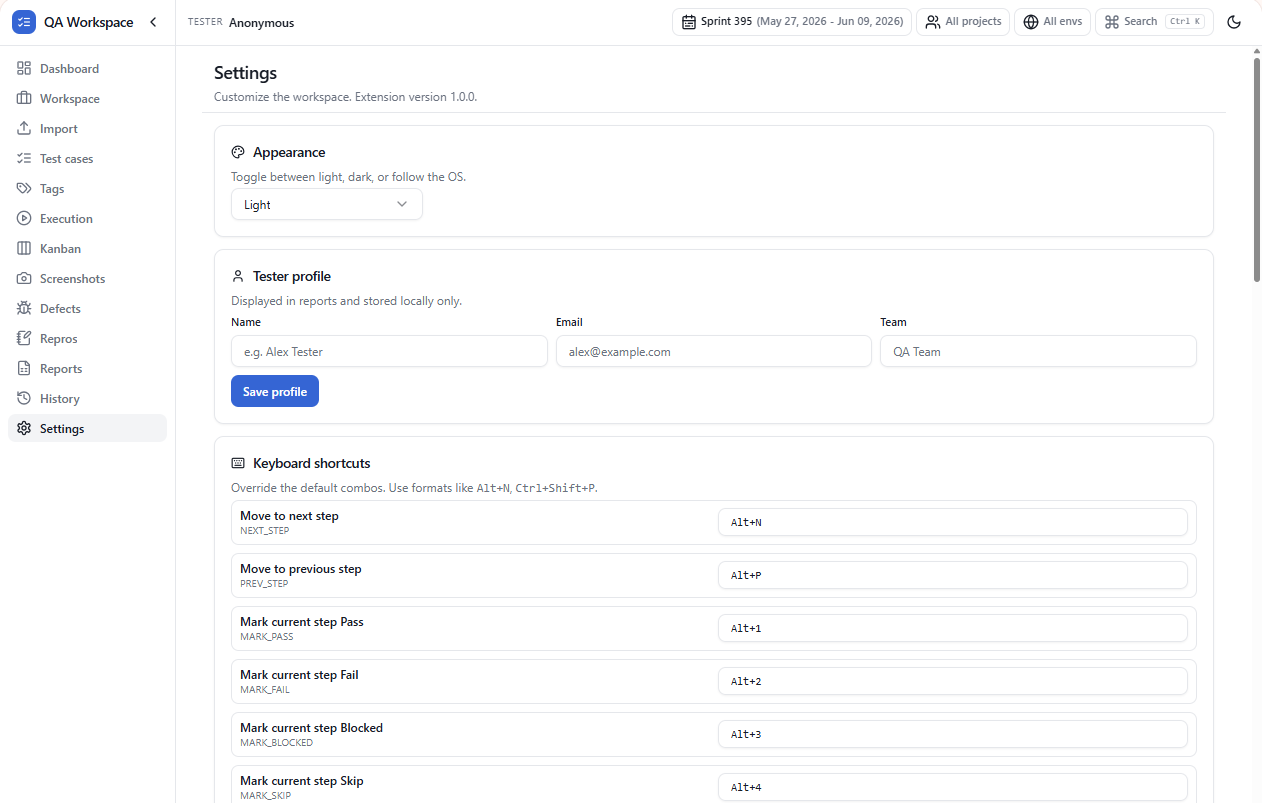Image resolution: width=1262 pixels, height=803 pixels.
Task: Open Search with the Ctrl K button
Action: pyautogui.click(x=1154, y=22)
